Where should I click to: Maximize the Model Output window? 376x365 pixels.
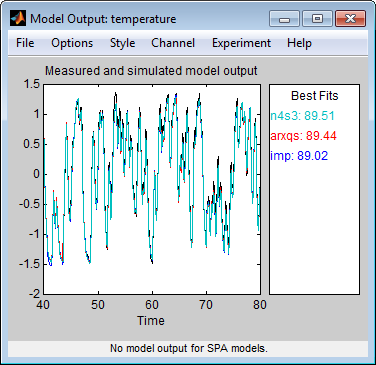[x=317, y=18]
